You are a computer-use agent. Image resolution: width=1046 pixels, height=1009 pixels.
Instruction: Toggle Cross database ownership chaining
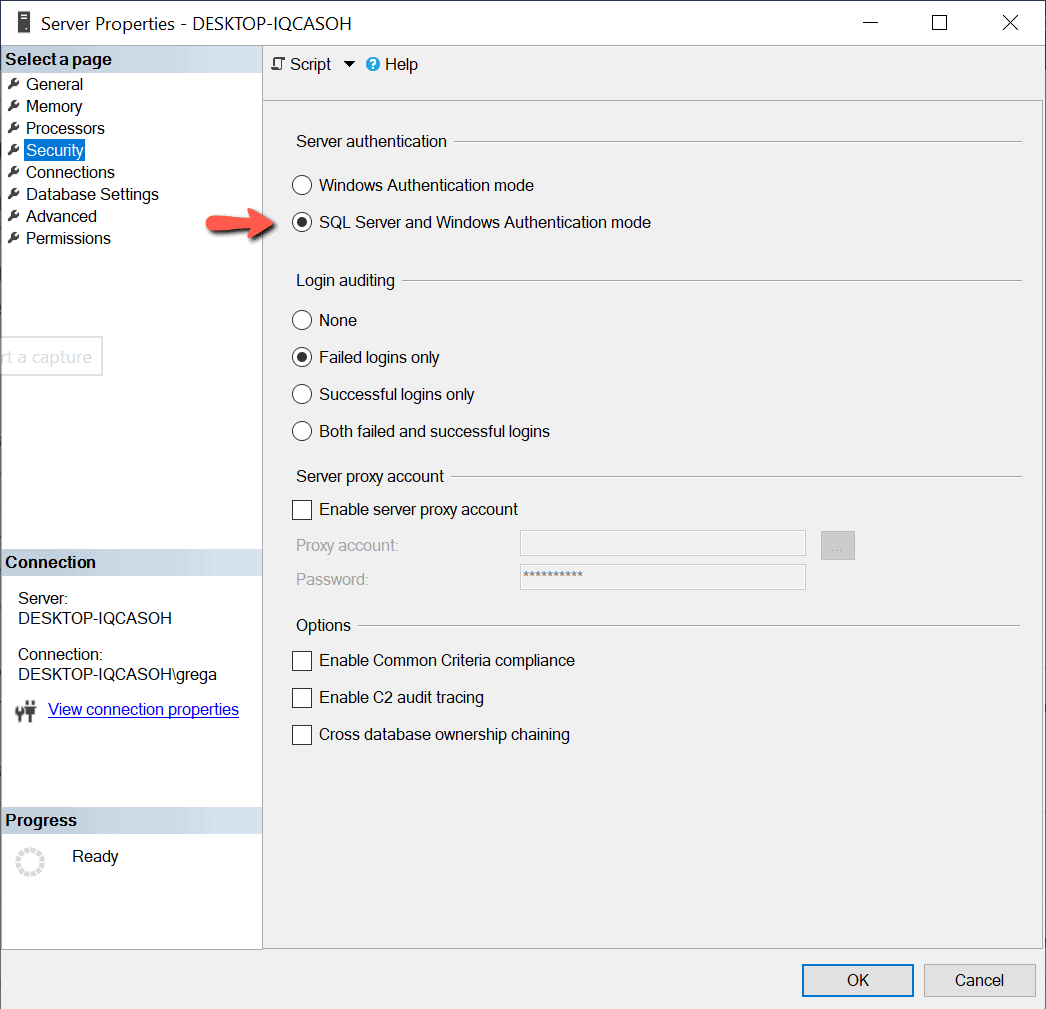click(x=302, y=735)
